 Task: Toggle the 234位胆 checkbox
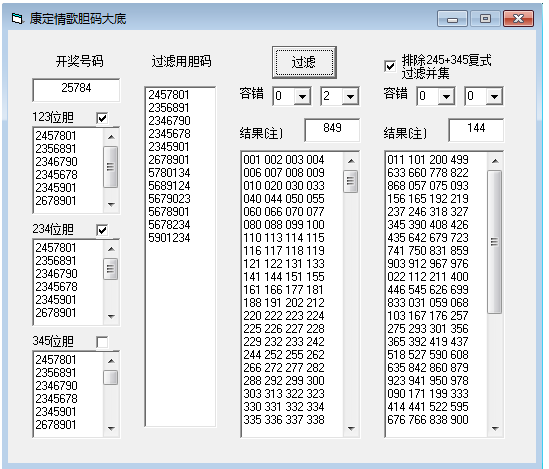(x=102, y=230)
